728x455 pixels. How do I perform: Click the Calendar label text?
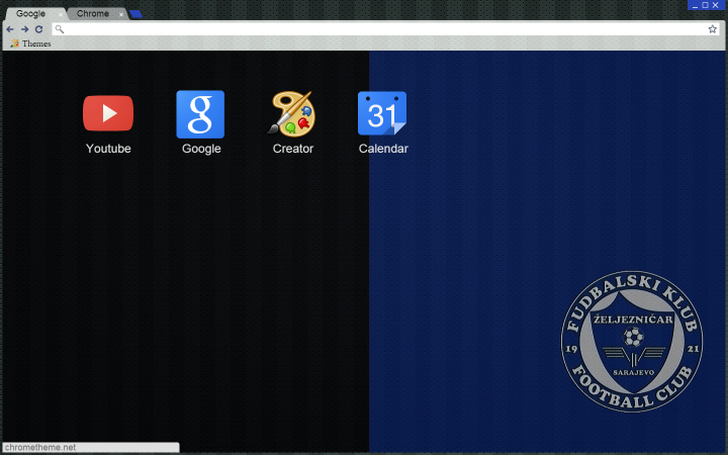384,149
